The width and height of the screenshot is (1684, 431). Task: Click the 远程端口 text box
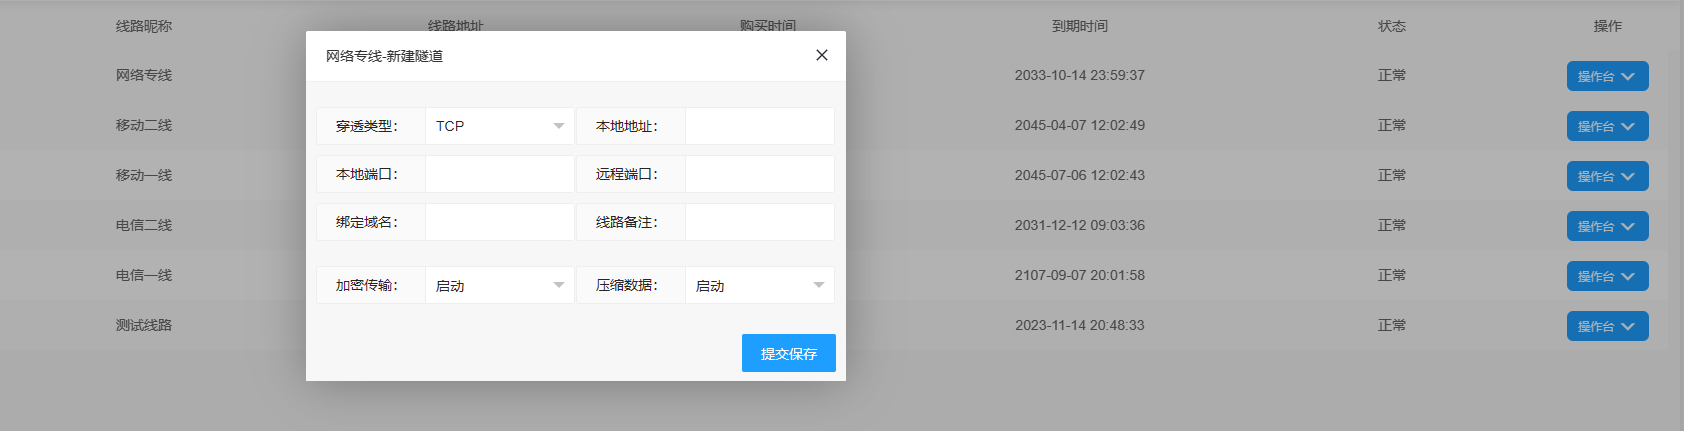tap(759, 174)
